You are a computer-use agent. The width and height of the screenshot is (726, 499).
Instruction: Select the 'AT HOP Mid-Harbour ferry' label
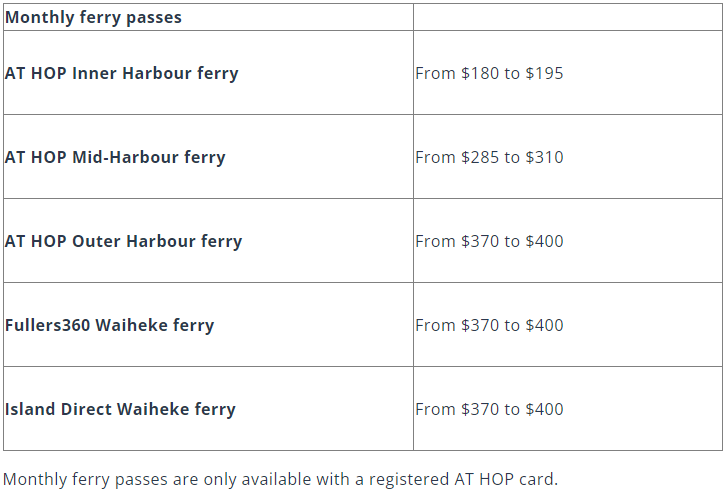tap(115, 157)
